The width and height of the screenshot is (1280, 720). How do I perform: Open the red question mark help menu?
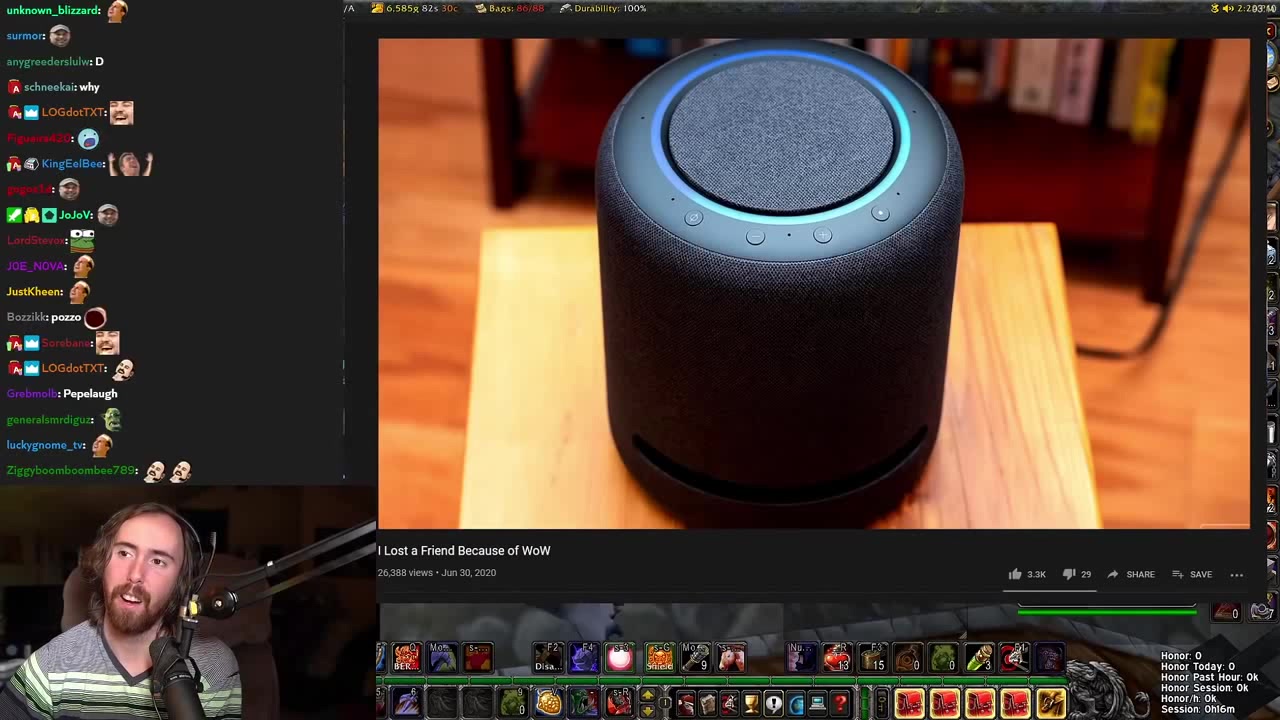840,704
